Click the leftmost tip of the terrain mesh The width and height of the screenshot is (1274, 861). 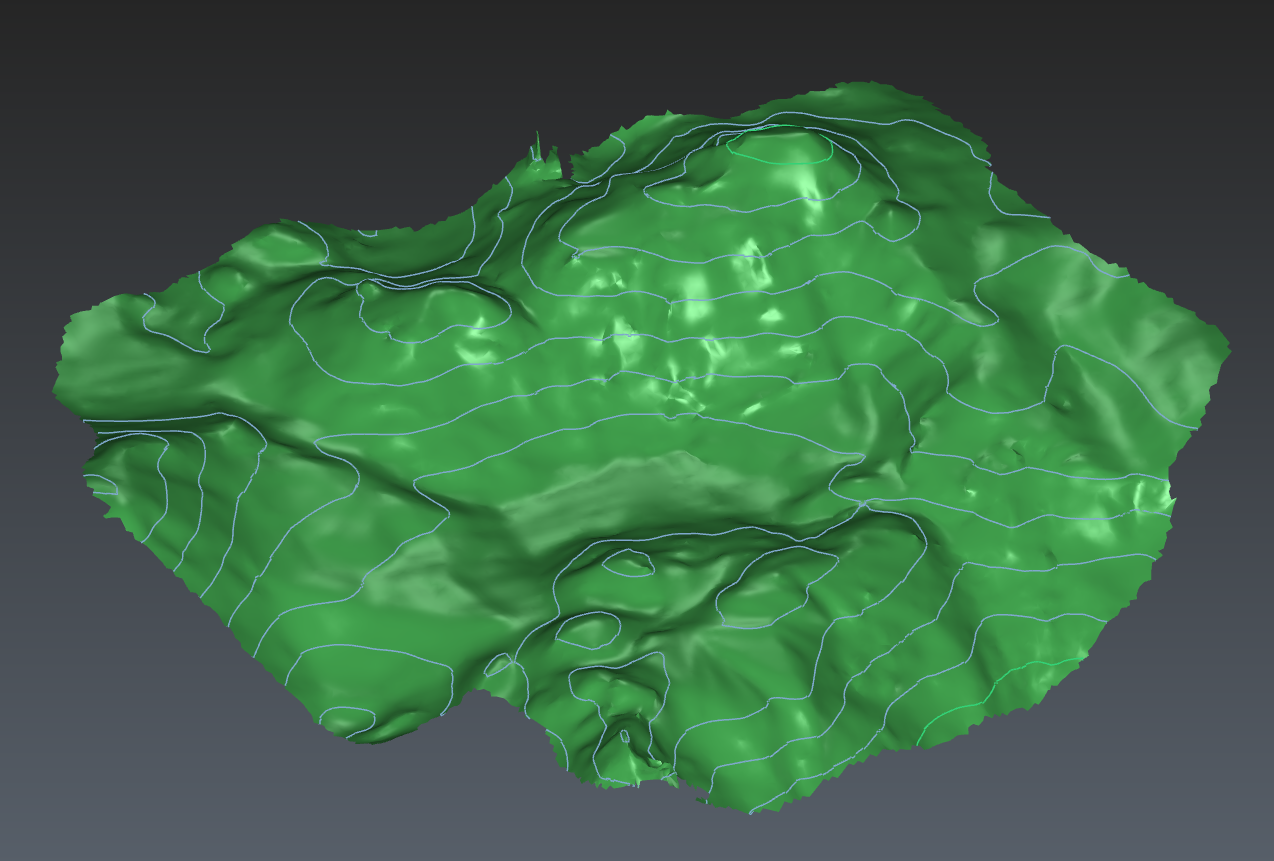coord(56,385)
